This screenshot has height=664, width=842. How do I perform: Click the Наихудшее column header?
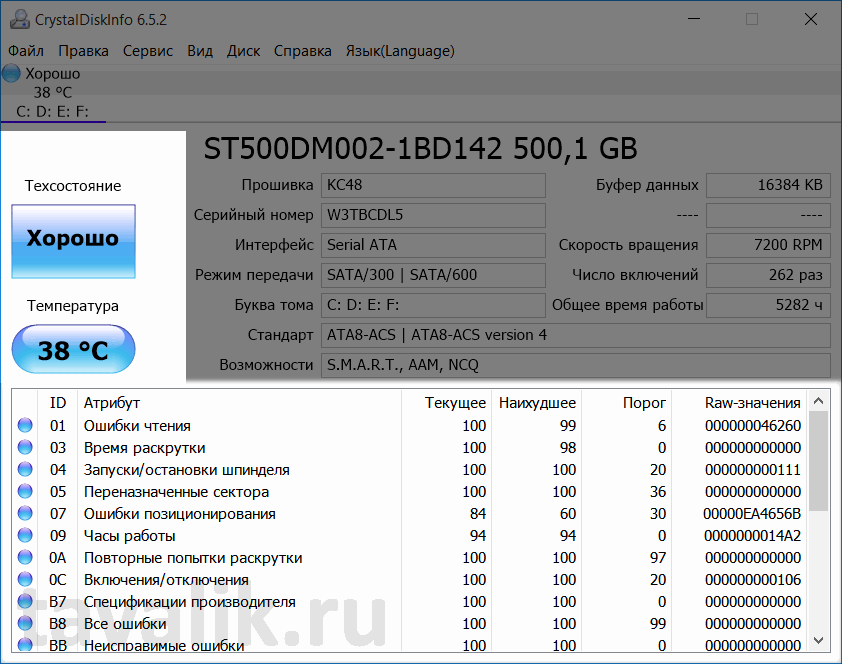point(536,403)
